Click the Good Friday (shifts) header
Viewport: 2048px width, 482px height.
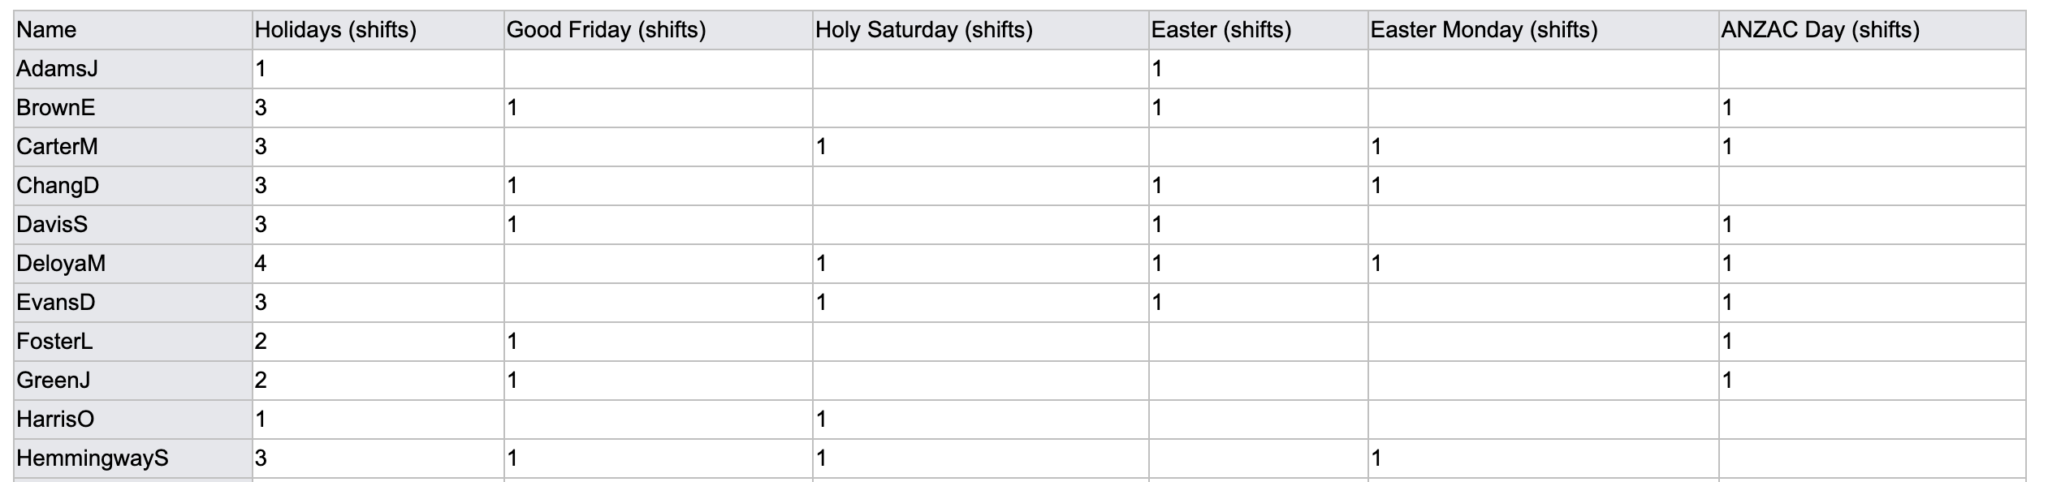[657, 30]
